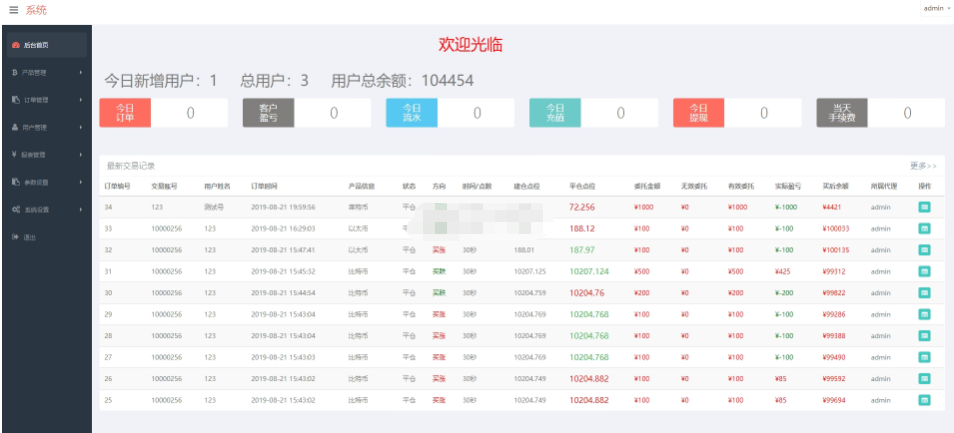954x433 pixels.
Task: Click the 后台首页 dashboard icon
Action: (x=14, y=45)
